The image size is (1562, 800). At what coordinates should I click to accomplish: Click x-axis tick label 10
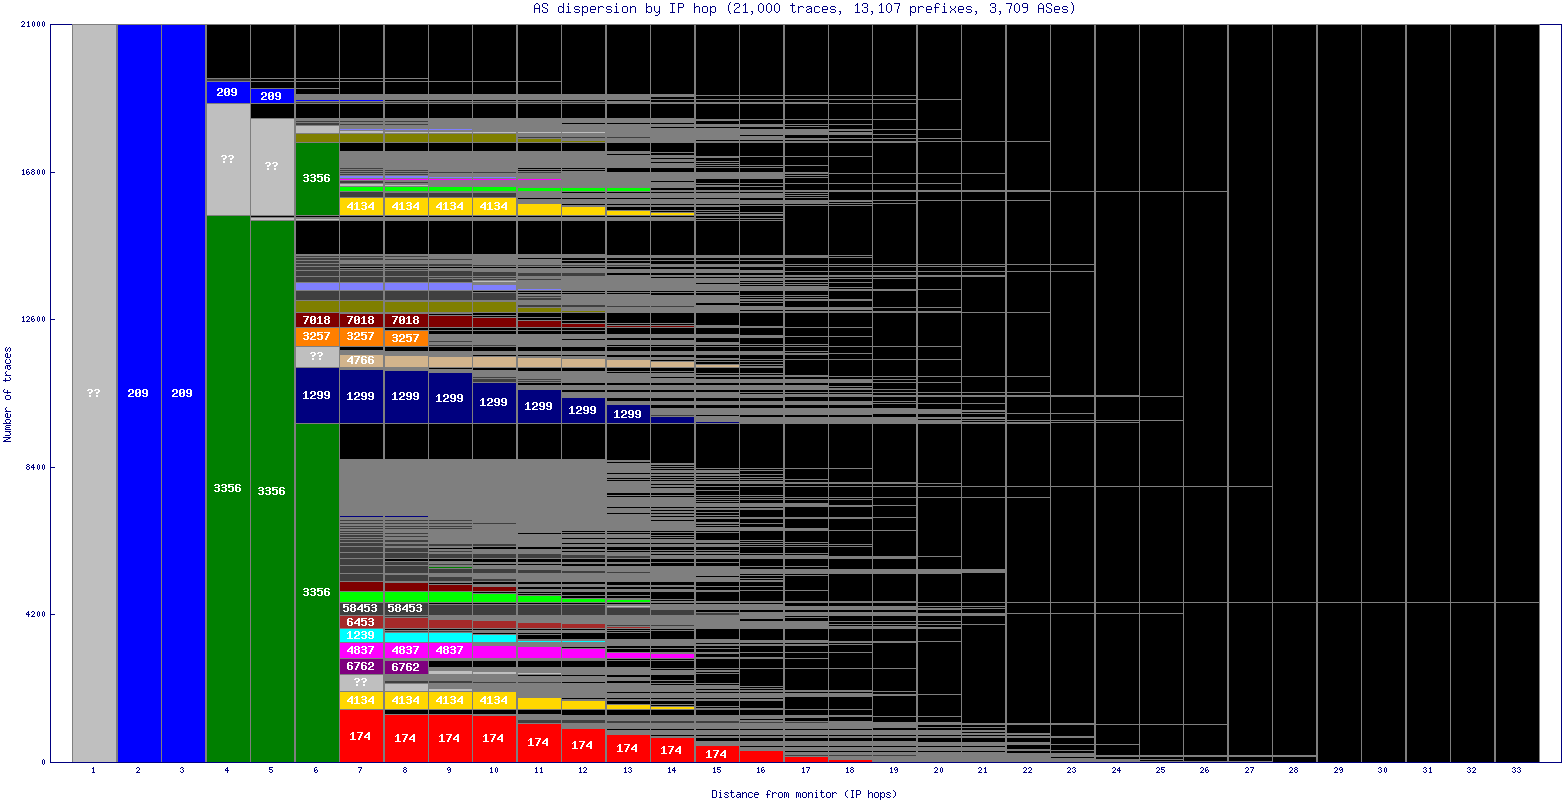(x=494, y=771)
